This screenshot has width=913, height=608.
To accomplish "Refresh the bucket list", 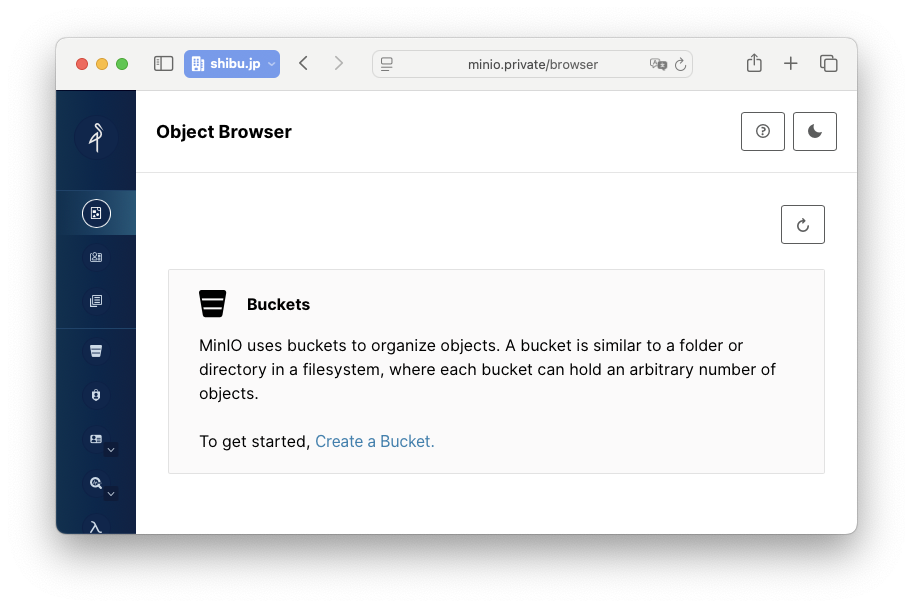I will [x=803, y=225].
